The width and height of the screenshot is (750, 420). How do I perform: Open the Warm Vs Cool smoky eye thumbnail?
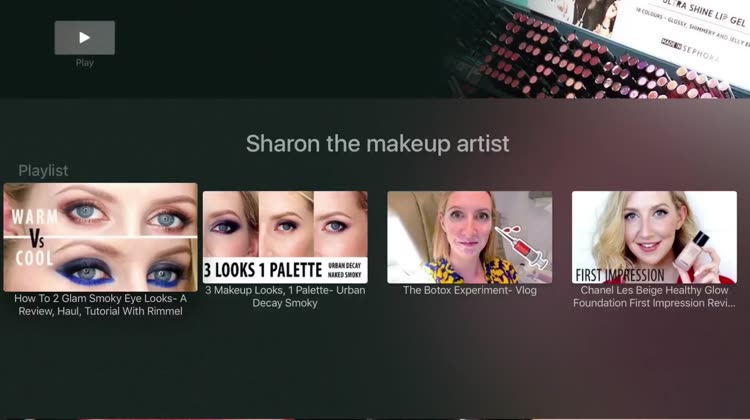(x=100, y=237)
